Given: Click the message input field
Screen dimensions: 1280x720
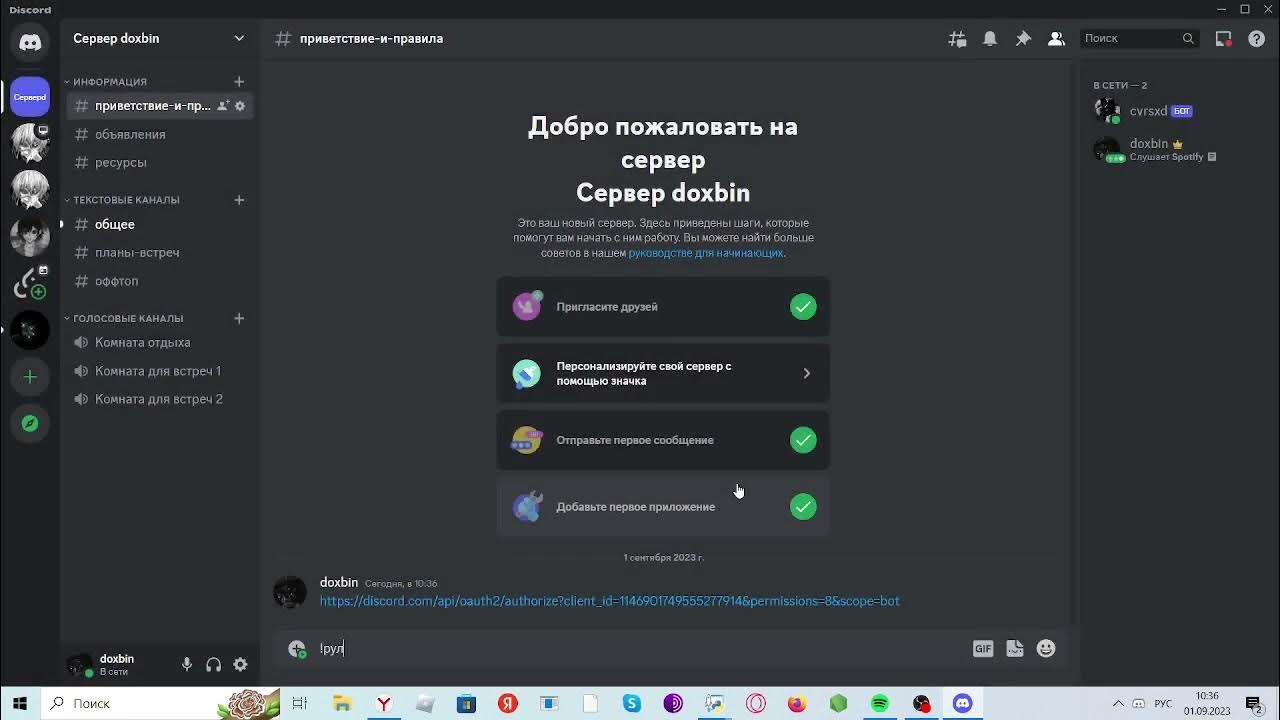Looking at the screenshot, I should [640, 649].
